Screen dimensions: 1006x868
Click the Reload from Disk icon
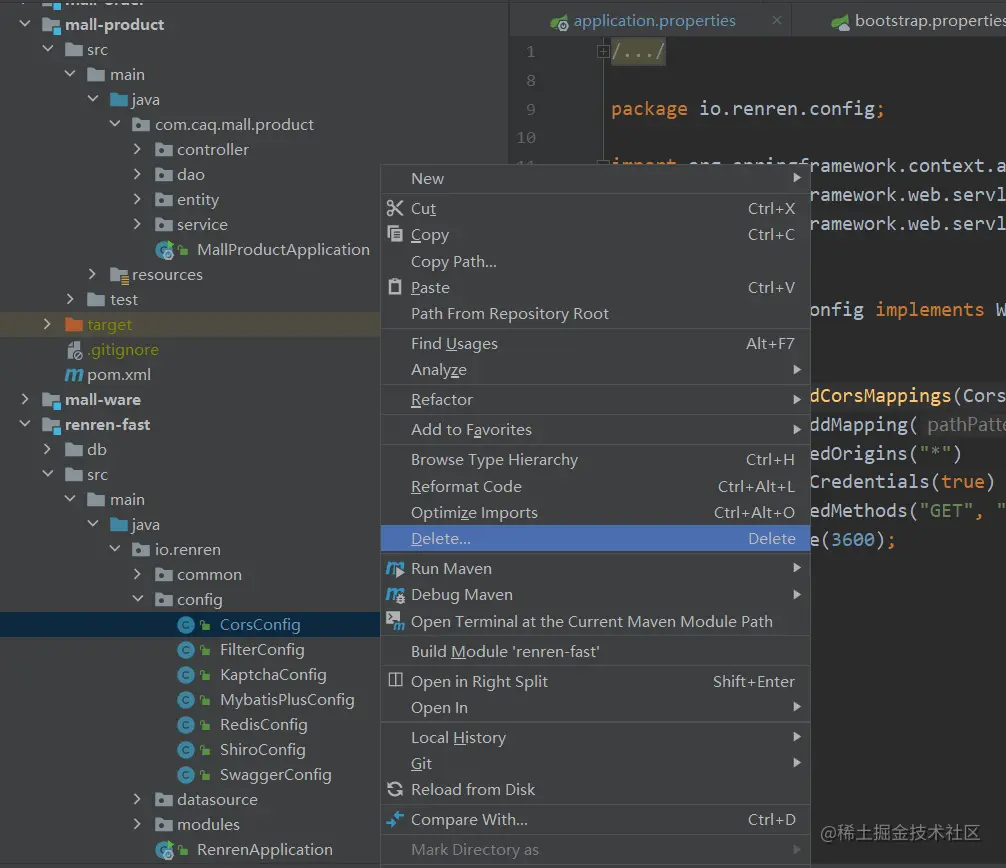(395, 789)
